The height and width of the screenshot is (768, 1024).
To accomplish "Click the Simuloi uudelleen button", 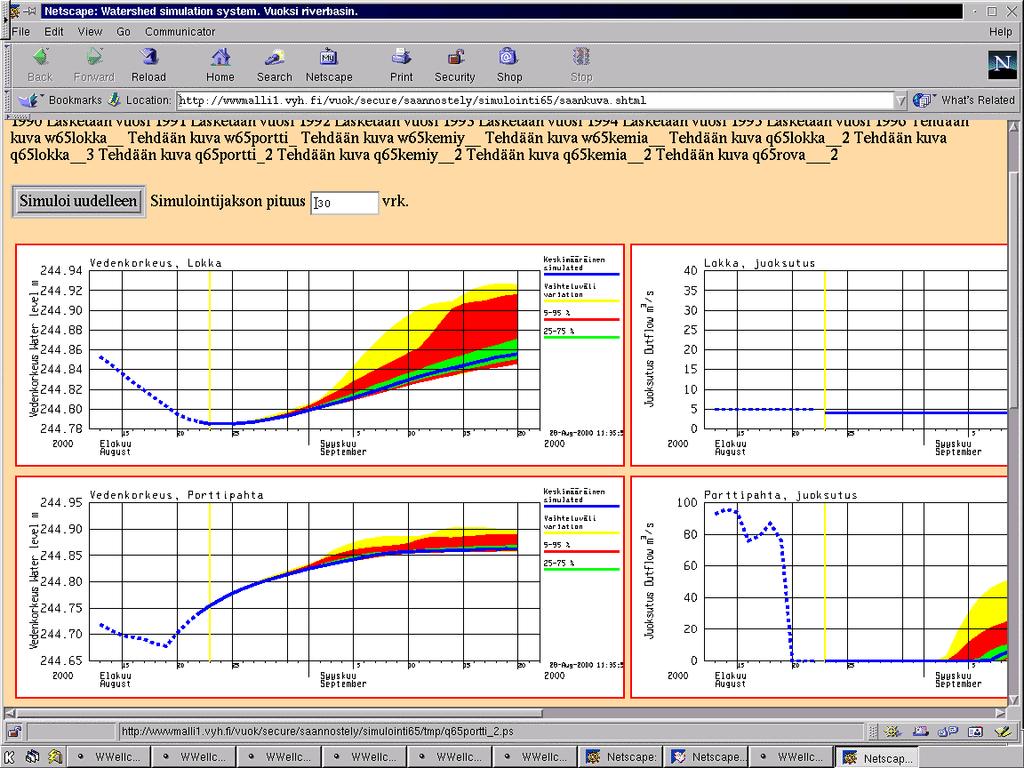I will 78,201.
